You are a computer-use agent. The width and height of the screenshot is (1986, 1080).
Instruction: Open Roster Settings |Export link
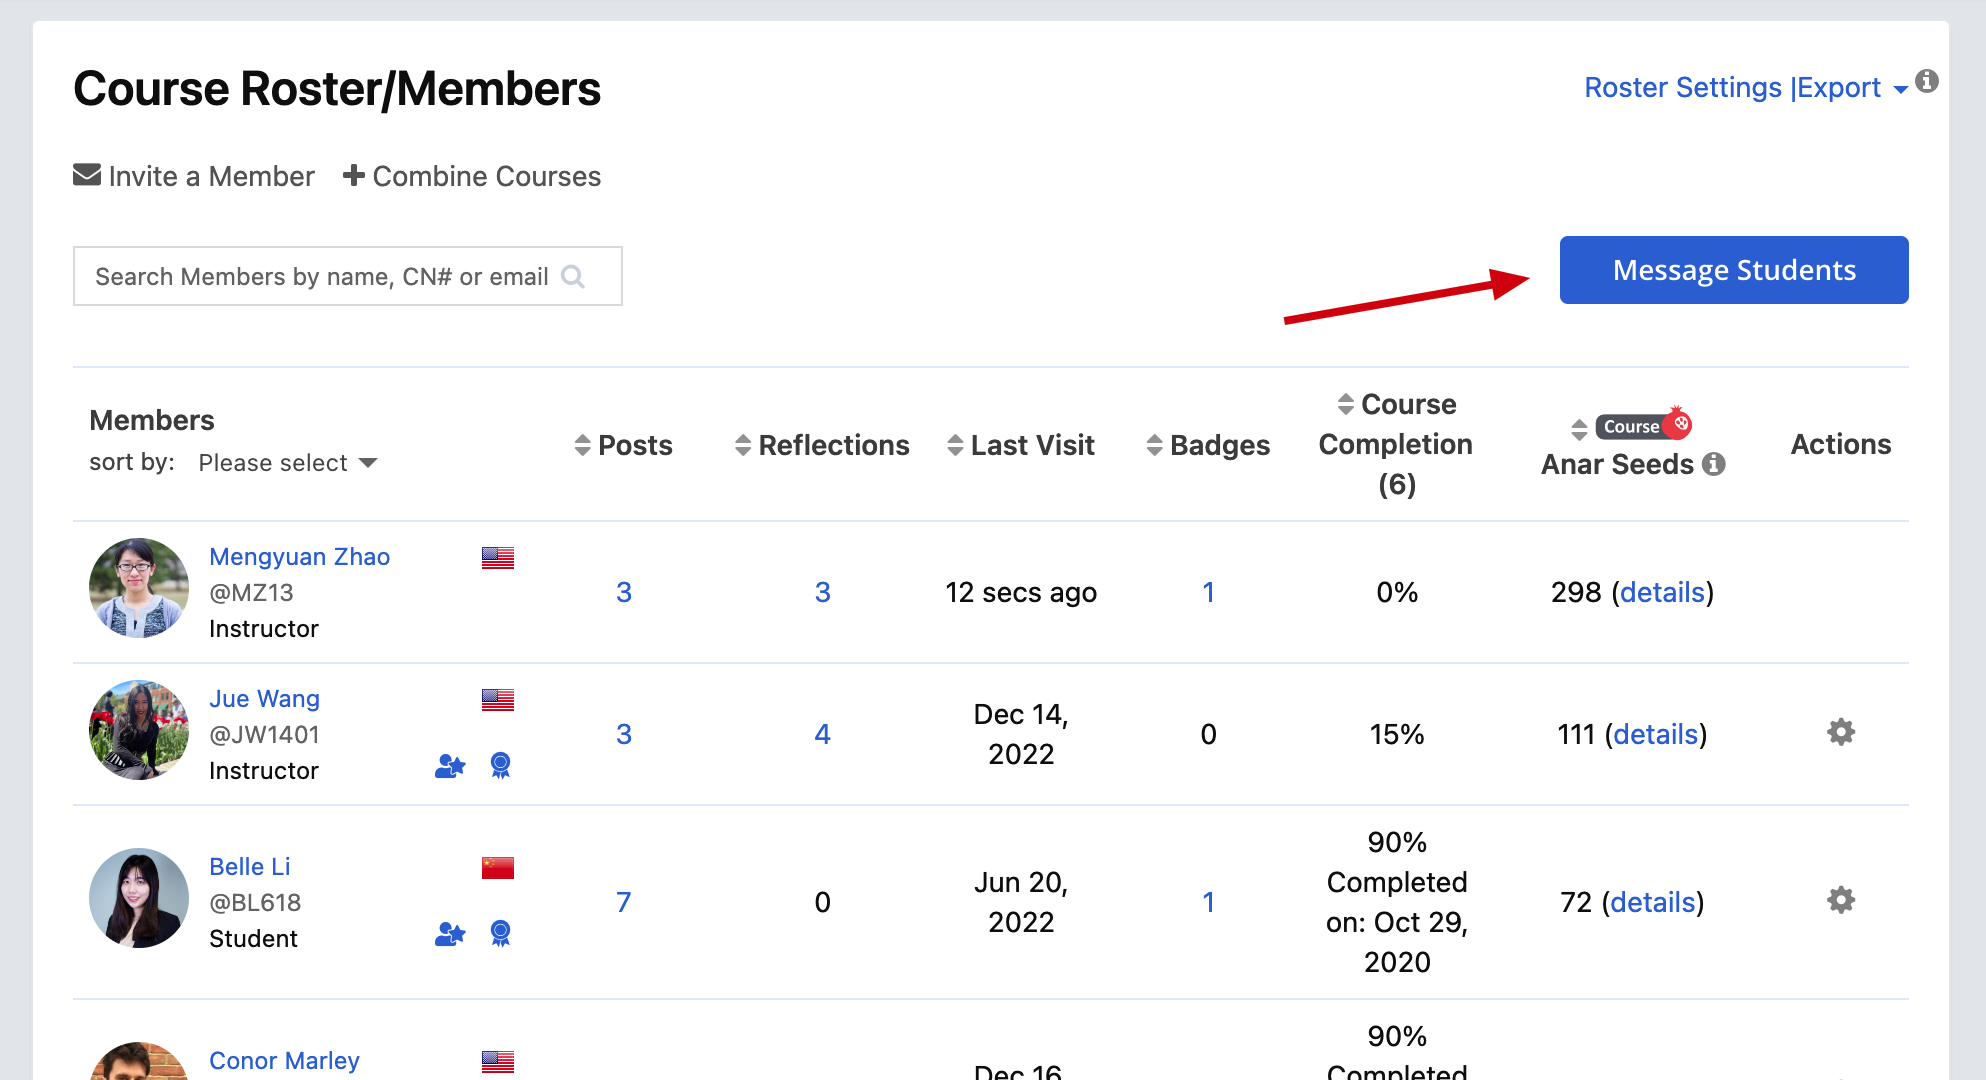1733,88
